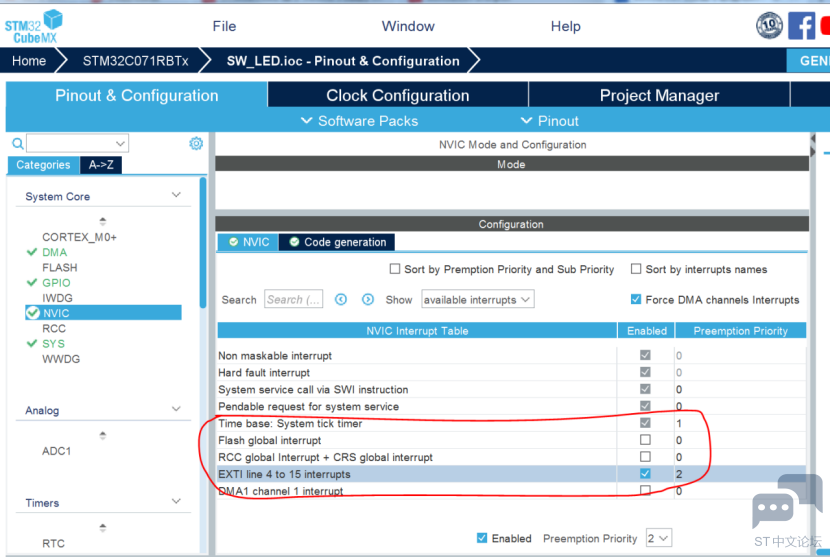
Task: Collapse the System Core category
Action: tap(176, 195)
